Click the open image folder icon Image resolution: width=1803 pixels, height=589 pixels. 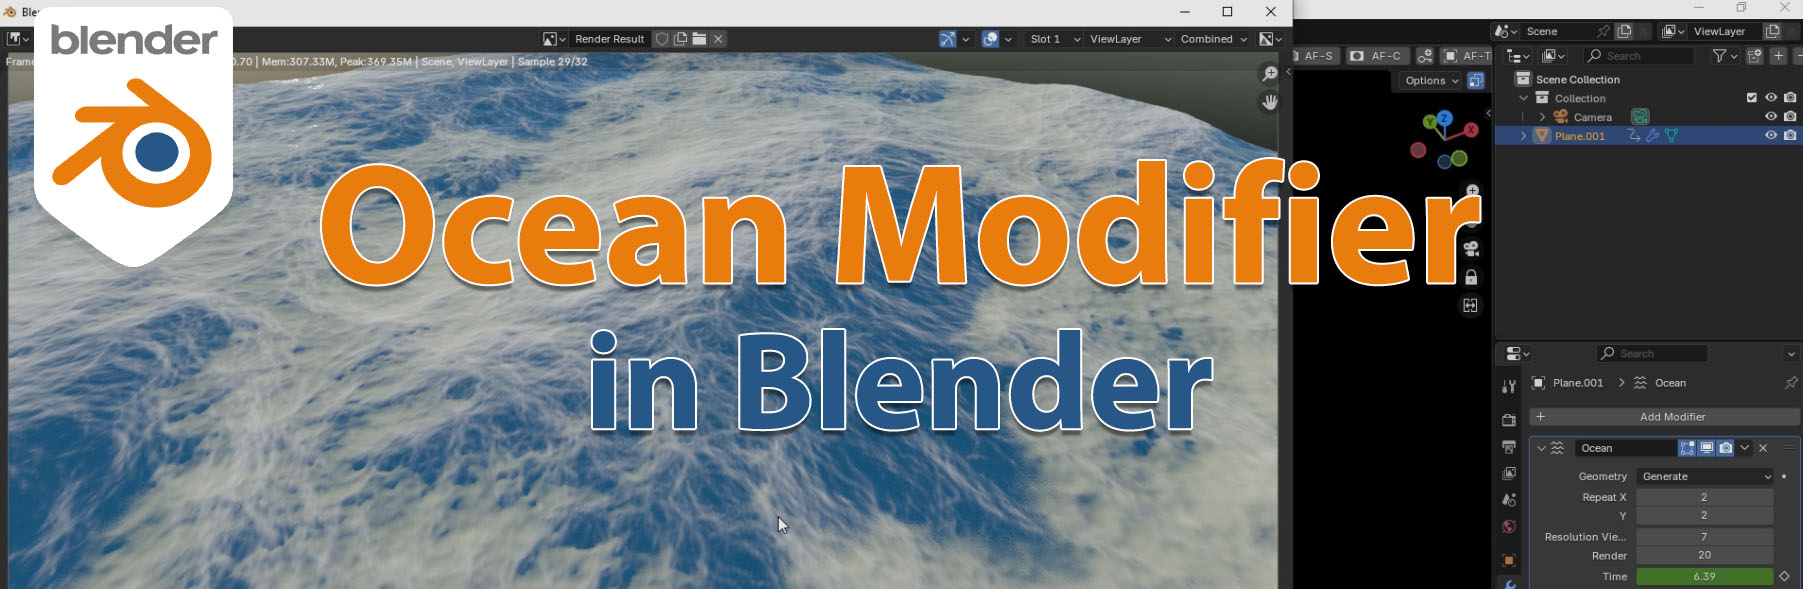tap(699, 39)
